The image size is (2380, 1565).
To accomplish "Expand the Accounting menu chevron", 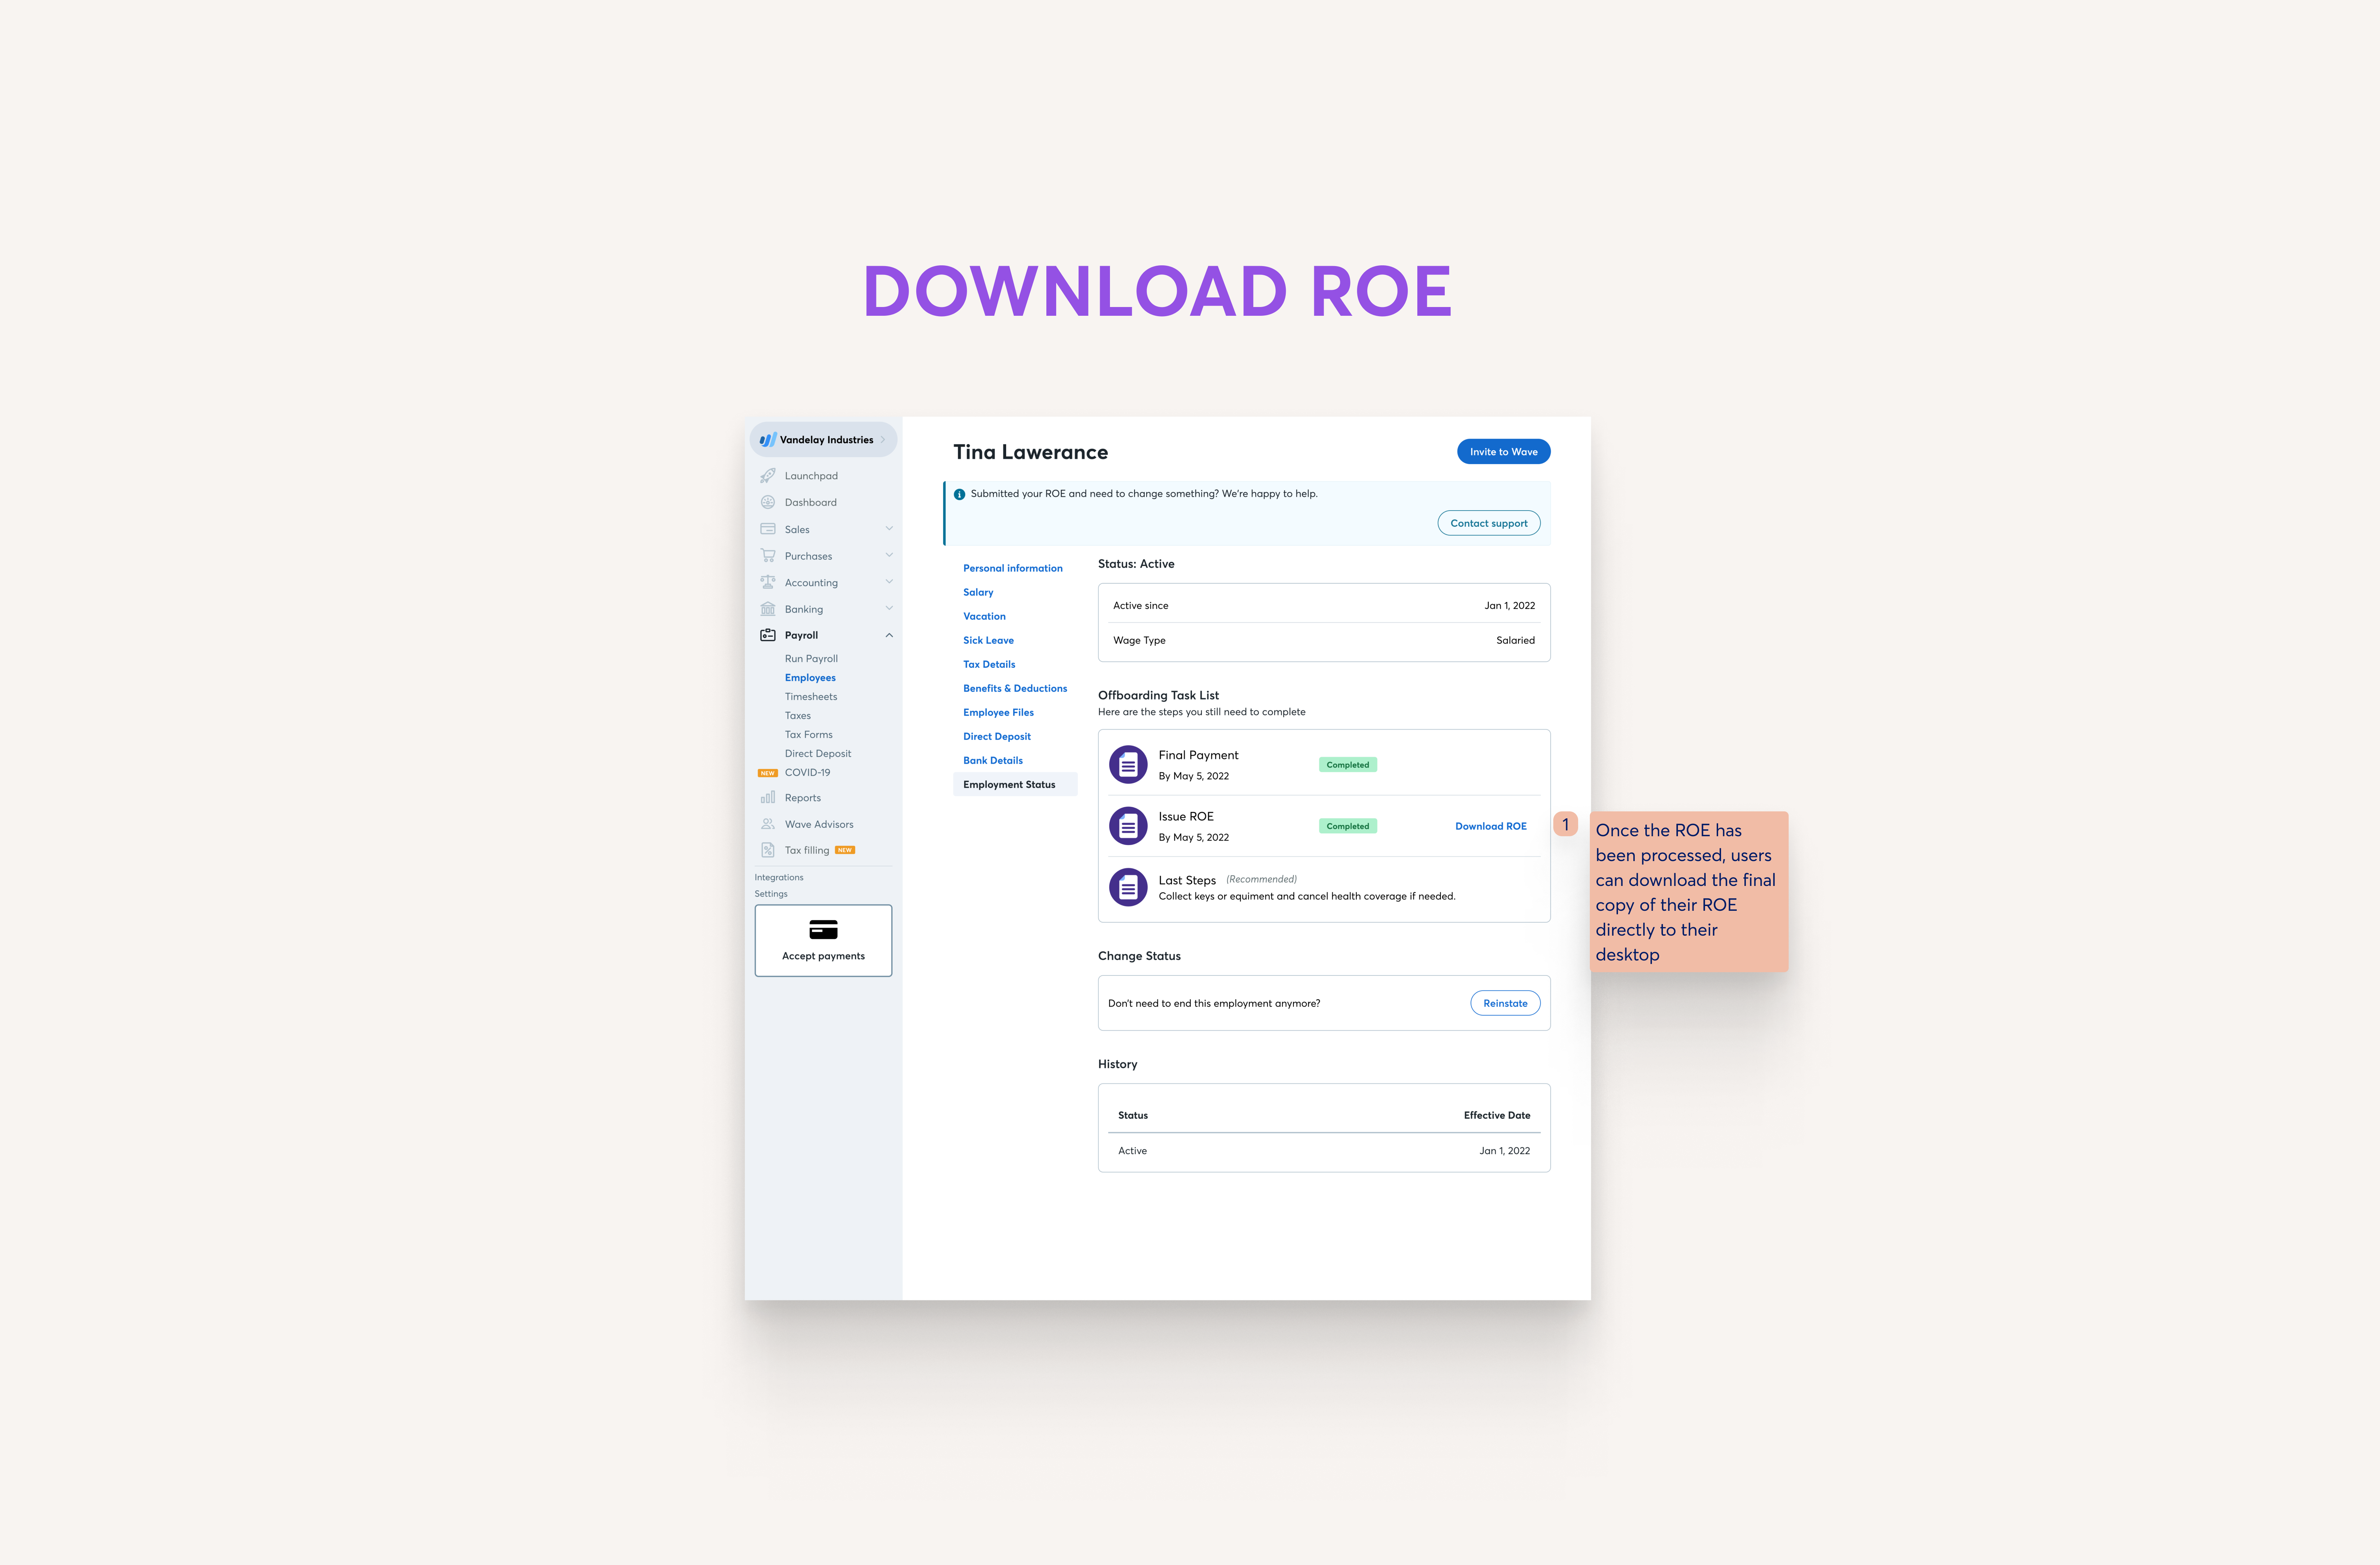I will pos(889,582).
